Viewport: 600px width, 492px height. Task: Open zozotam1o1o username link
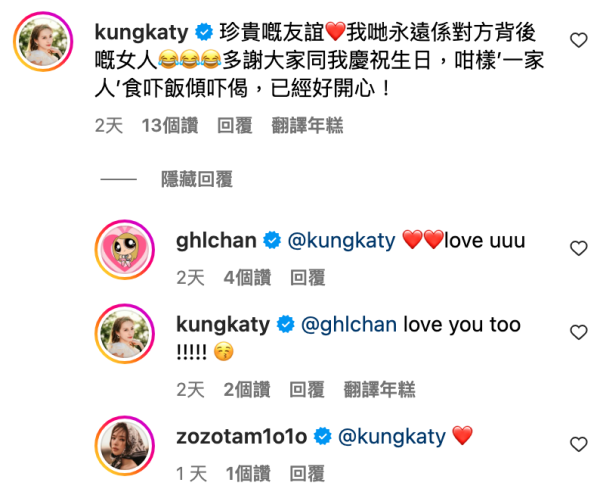[x=241, y=437]
